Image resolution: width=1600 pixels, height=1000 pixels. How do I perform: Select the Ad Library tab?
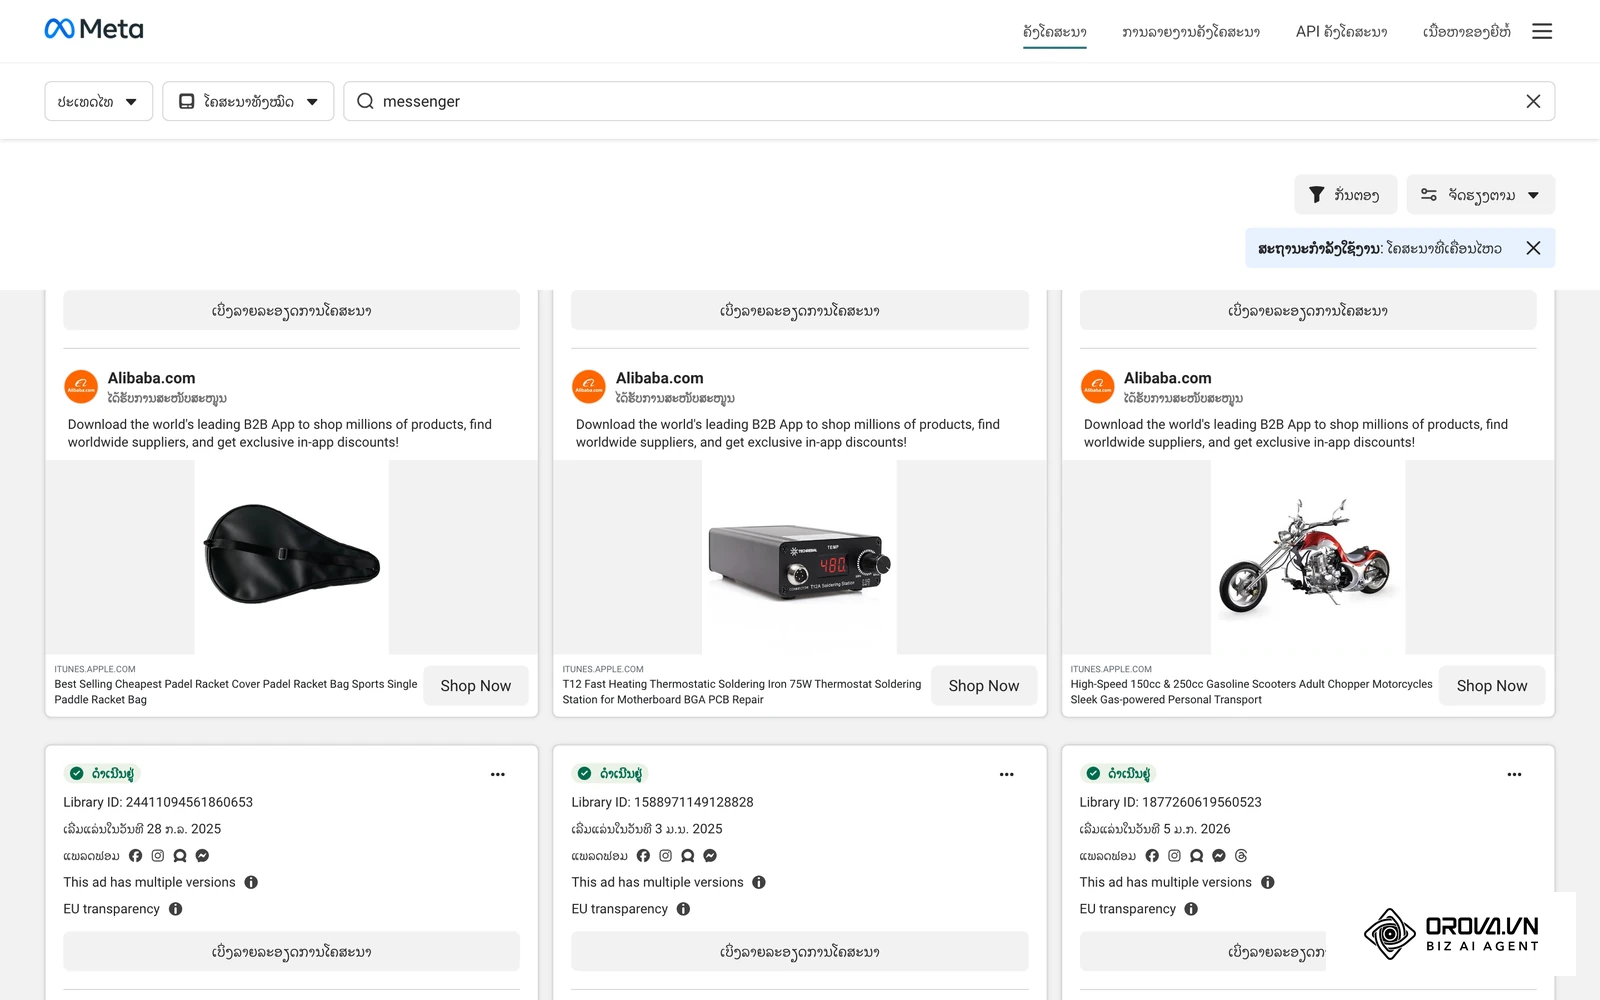point(1054,32)
